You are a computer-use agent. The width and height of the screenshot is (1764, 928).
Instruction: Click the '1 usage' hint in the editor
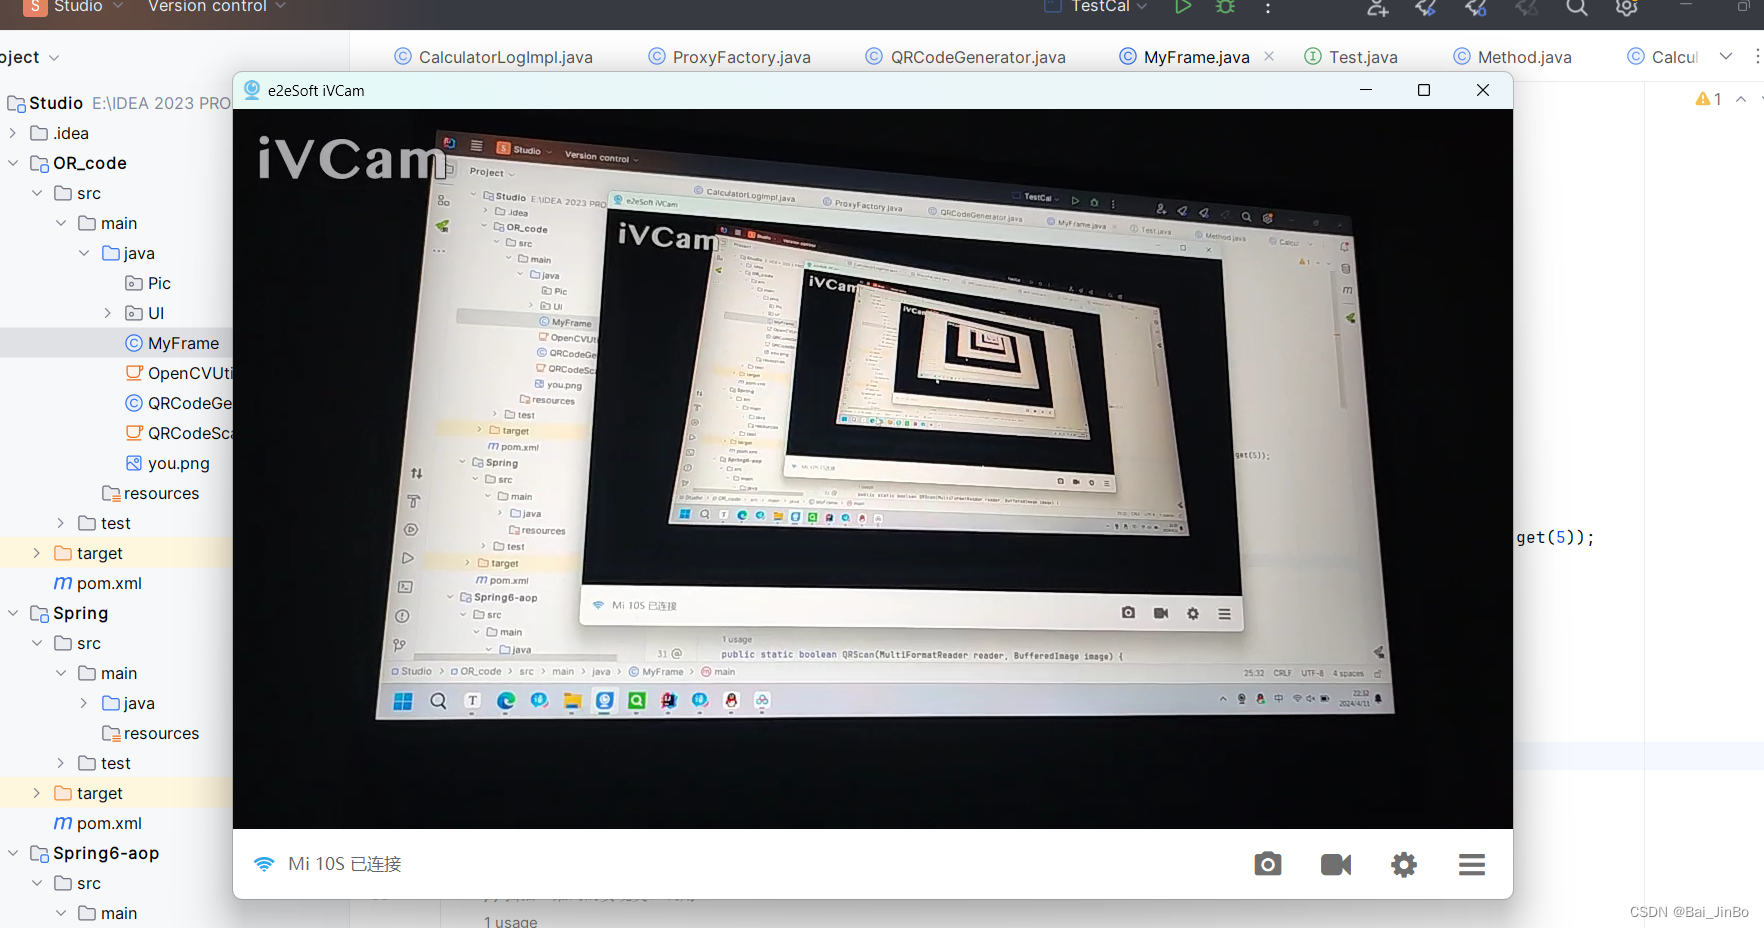pyautogui.click(x=511, y=921)
